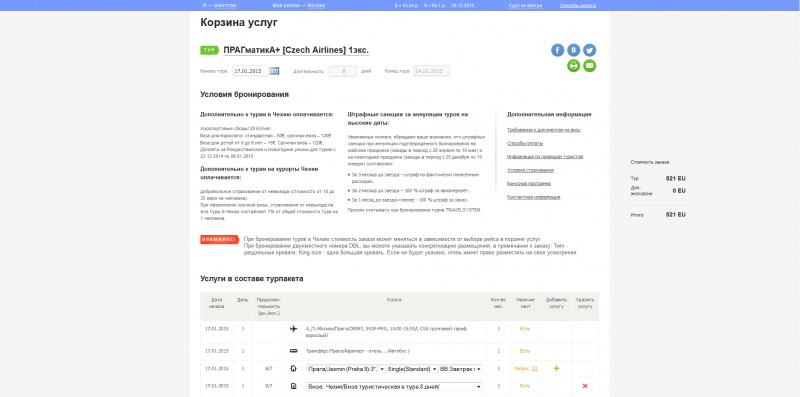
Task: Open the room type dropdown Single(Standard)
Action: point(412,368)
